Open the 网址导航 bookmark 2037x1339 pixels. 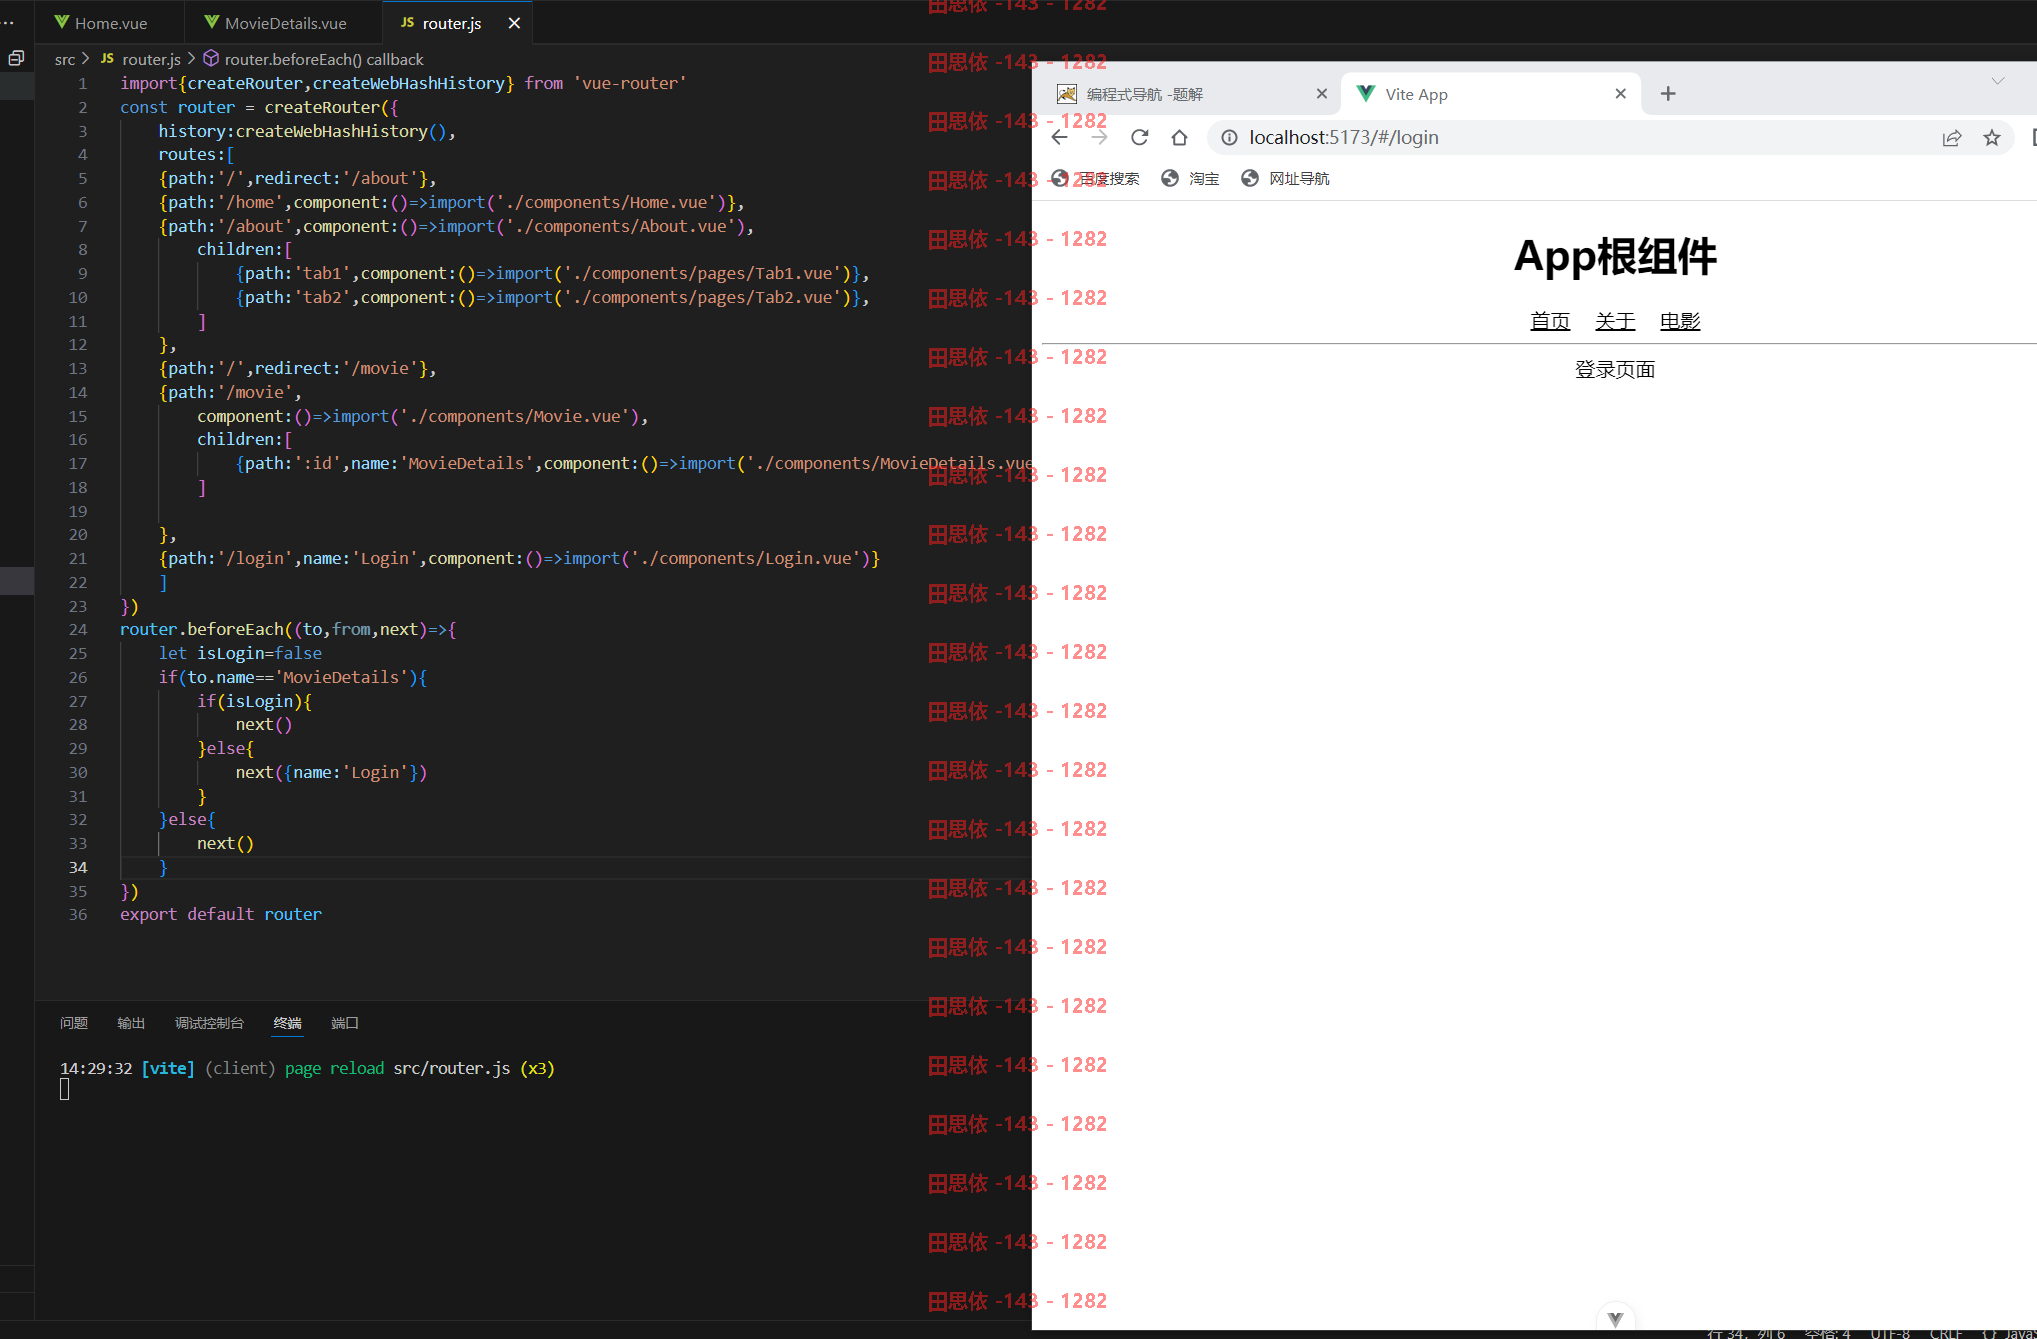point(1285,178)
